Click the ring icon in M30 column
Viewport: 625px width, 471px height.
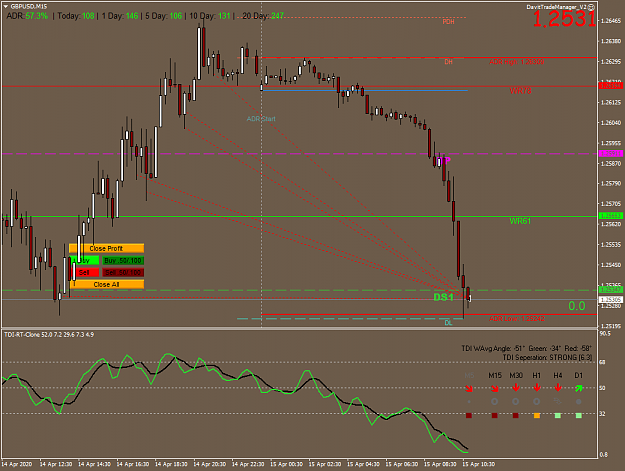point(516,402)
